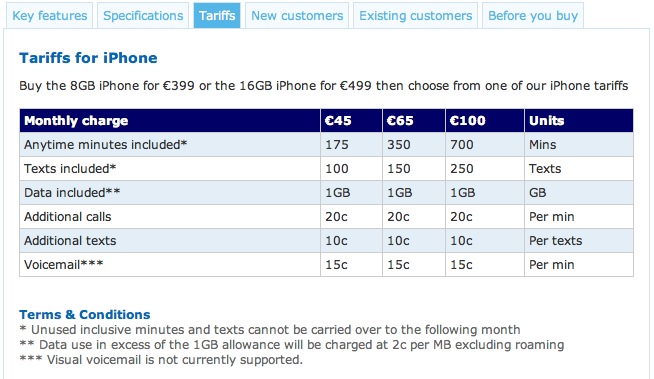Click the Data included row label
Image resolution: width=654 pixels, height=379 pixels.
click(72, 193)
